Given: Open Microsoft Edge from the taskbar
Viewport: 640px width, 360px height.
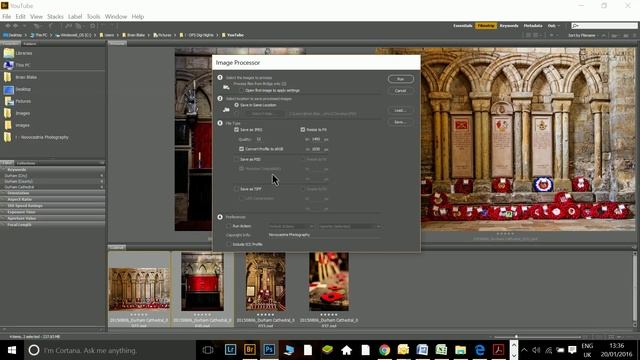Looking at the screenshot, I should pyautogui.click(x=480, y=350).
